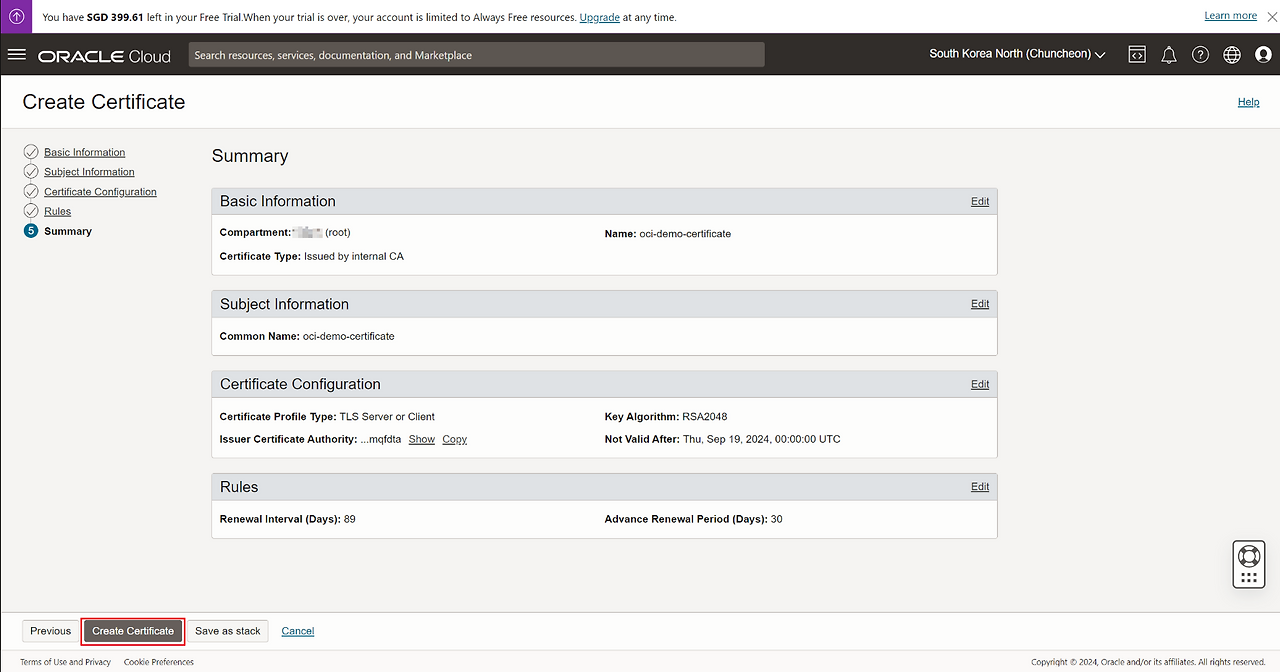Screen dimensions: 1280x672
Task: Click the Save as stack button
Action: [227, 631]
